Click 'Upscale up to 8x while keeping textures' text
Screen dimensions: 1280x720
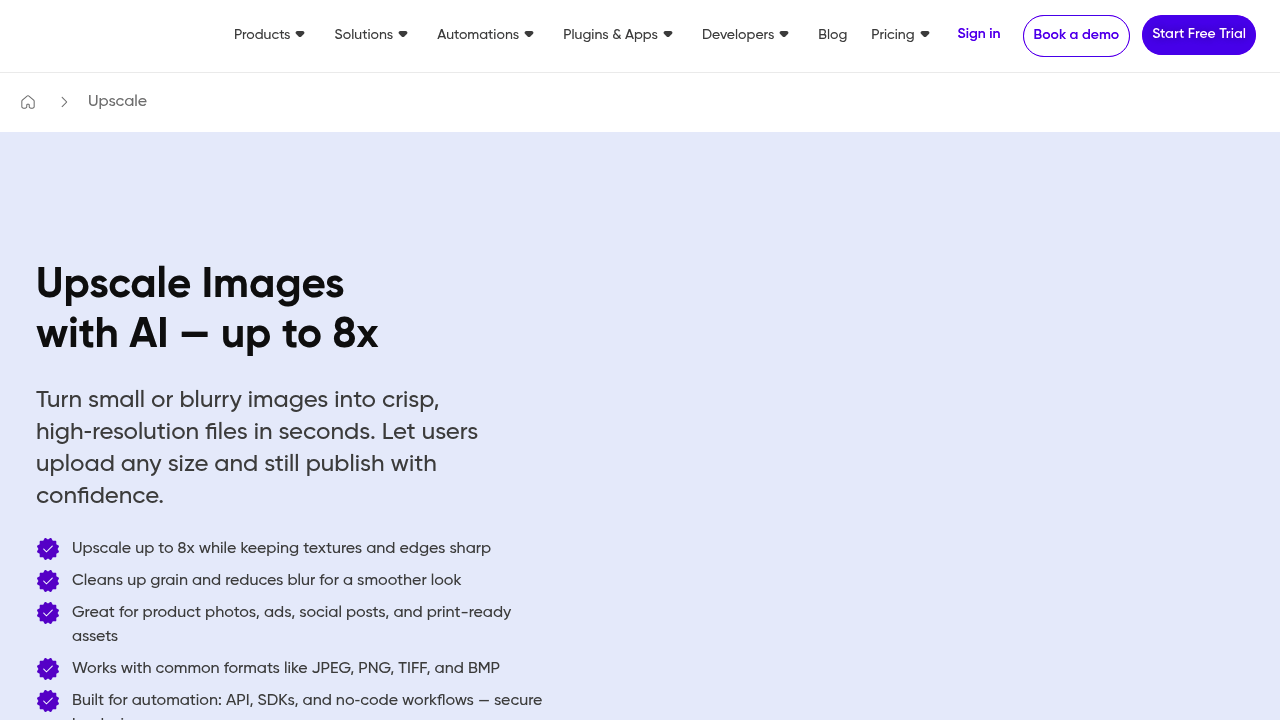coord(281,549)
